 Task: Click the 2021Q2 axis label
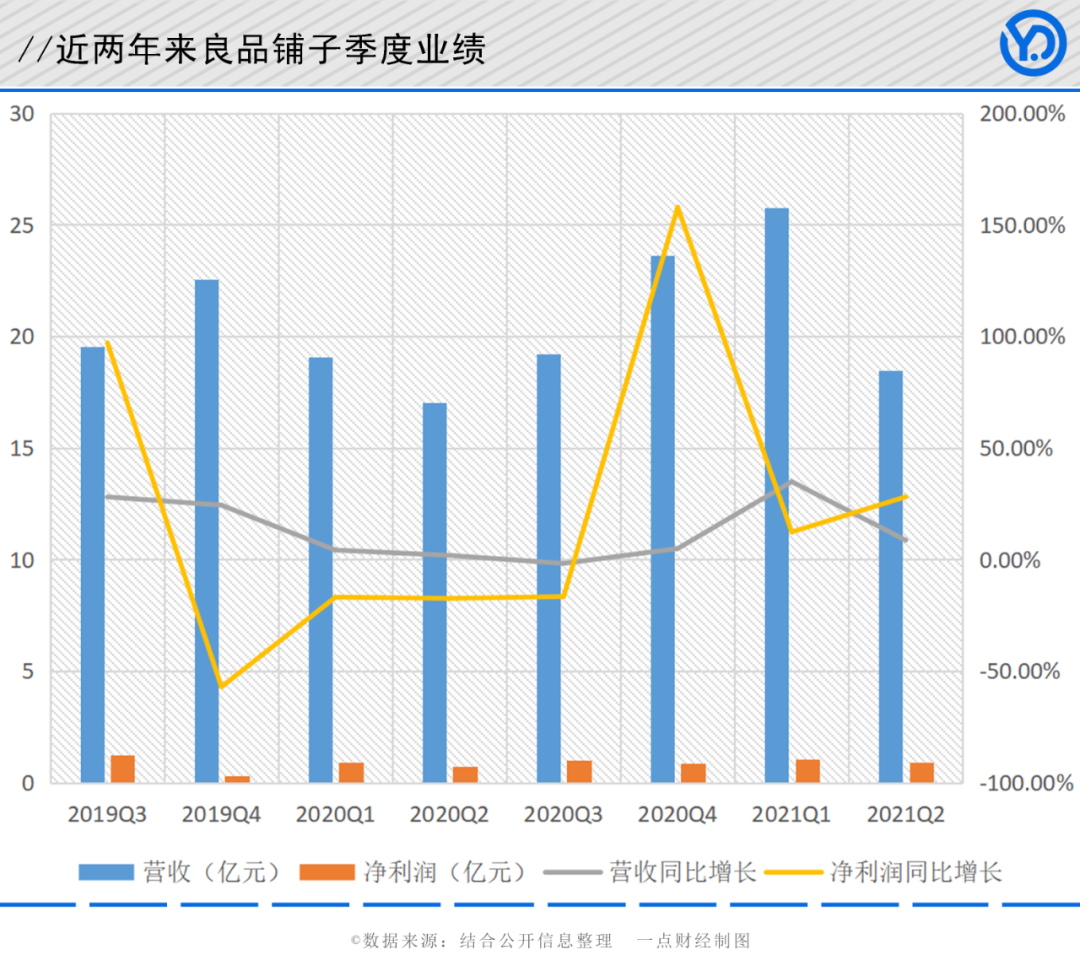(x=906, y=814)
